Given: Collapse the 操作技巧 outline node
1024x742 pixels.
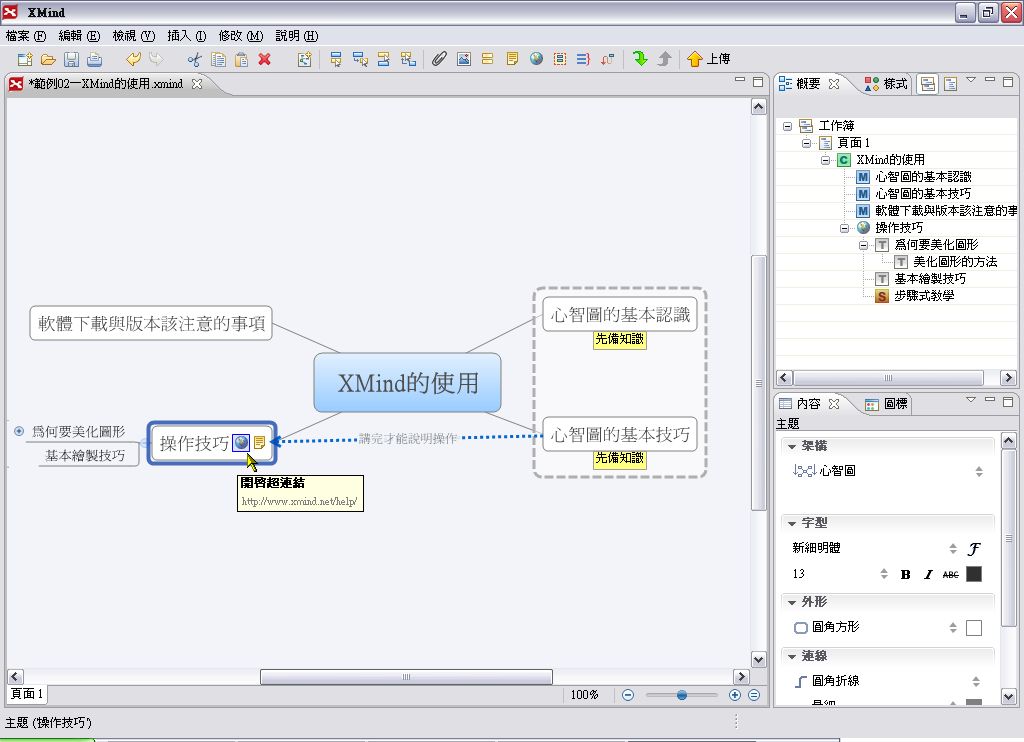Looking at the screenshot, I should click(x=844, y=228).
